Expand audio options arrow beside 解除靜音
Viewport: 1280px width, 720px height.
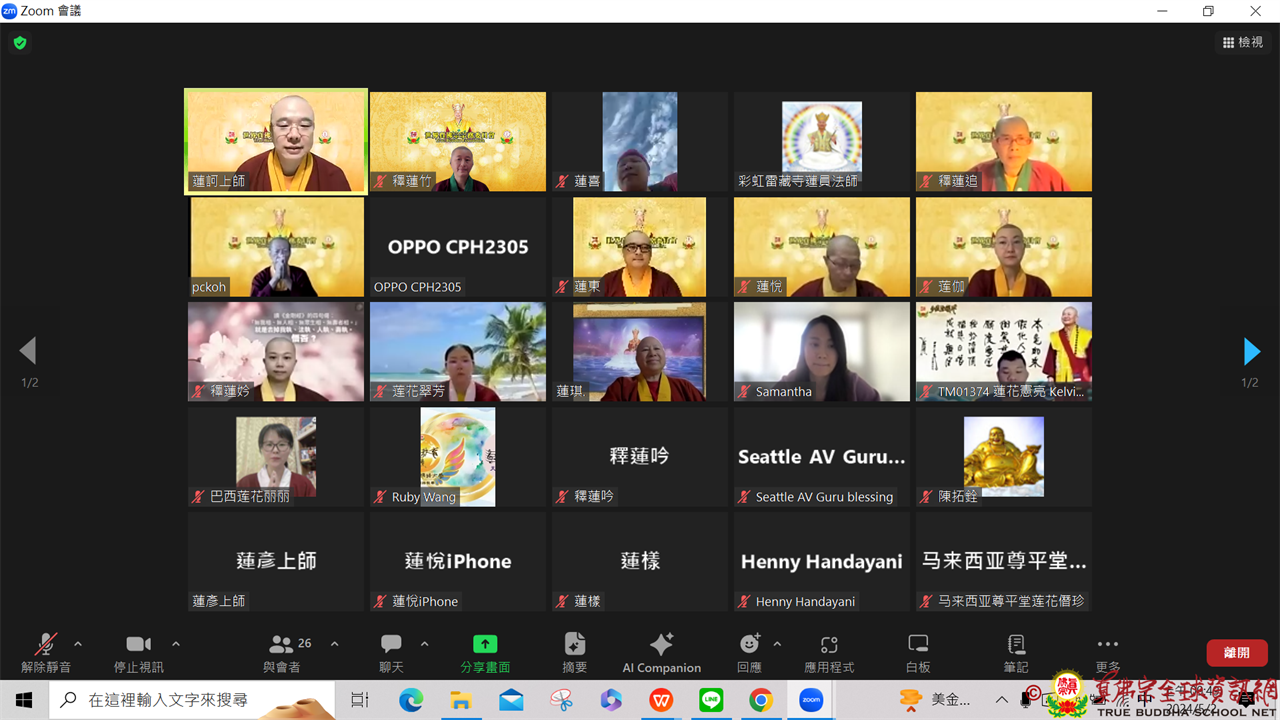(78, 644)
